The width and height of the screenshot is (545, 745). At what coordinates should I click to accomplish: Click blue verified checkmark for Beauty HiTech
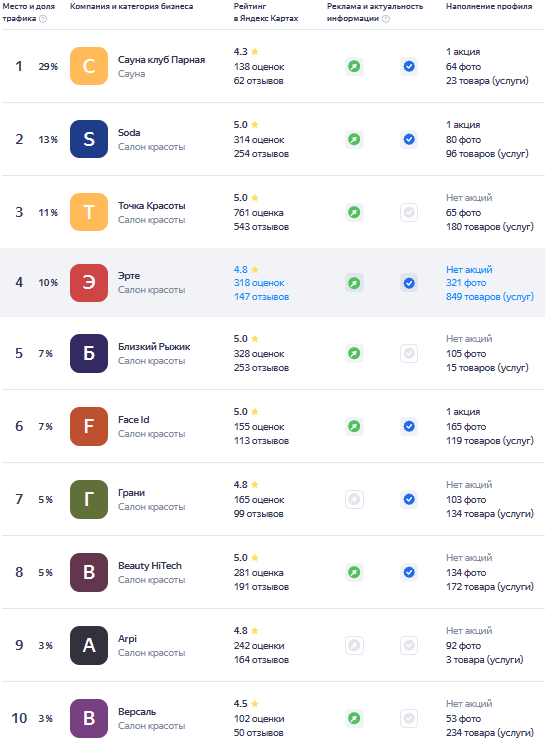(409, 572)
